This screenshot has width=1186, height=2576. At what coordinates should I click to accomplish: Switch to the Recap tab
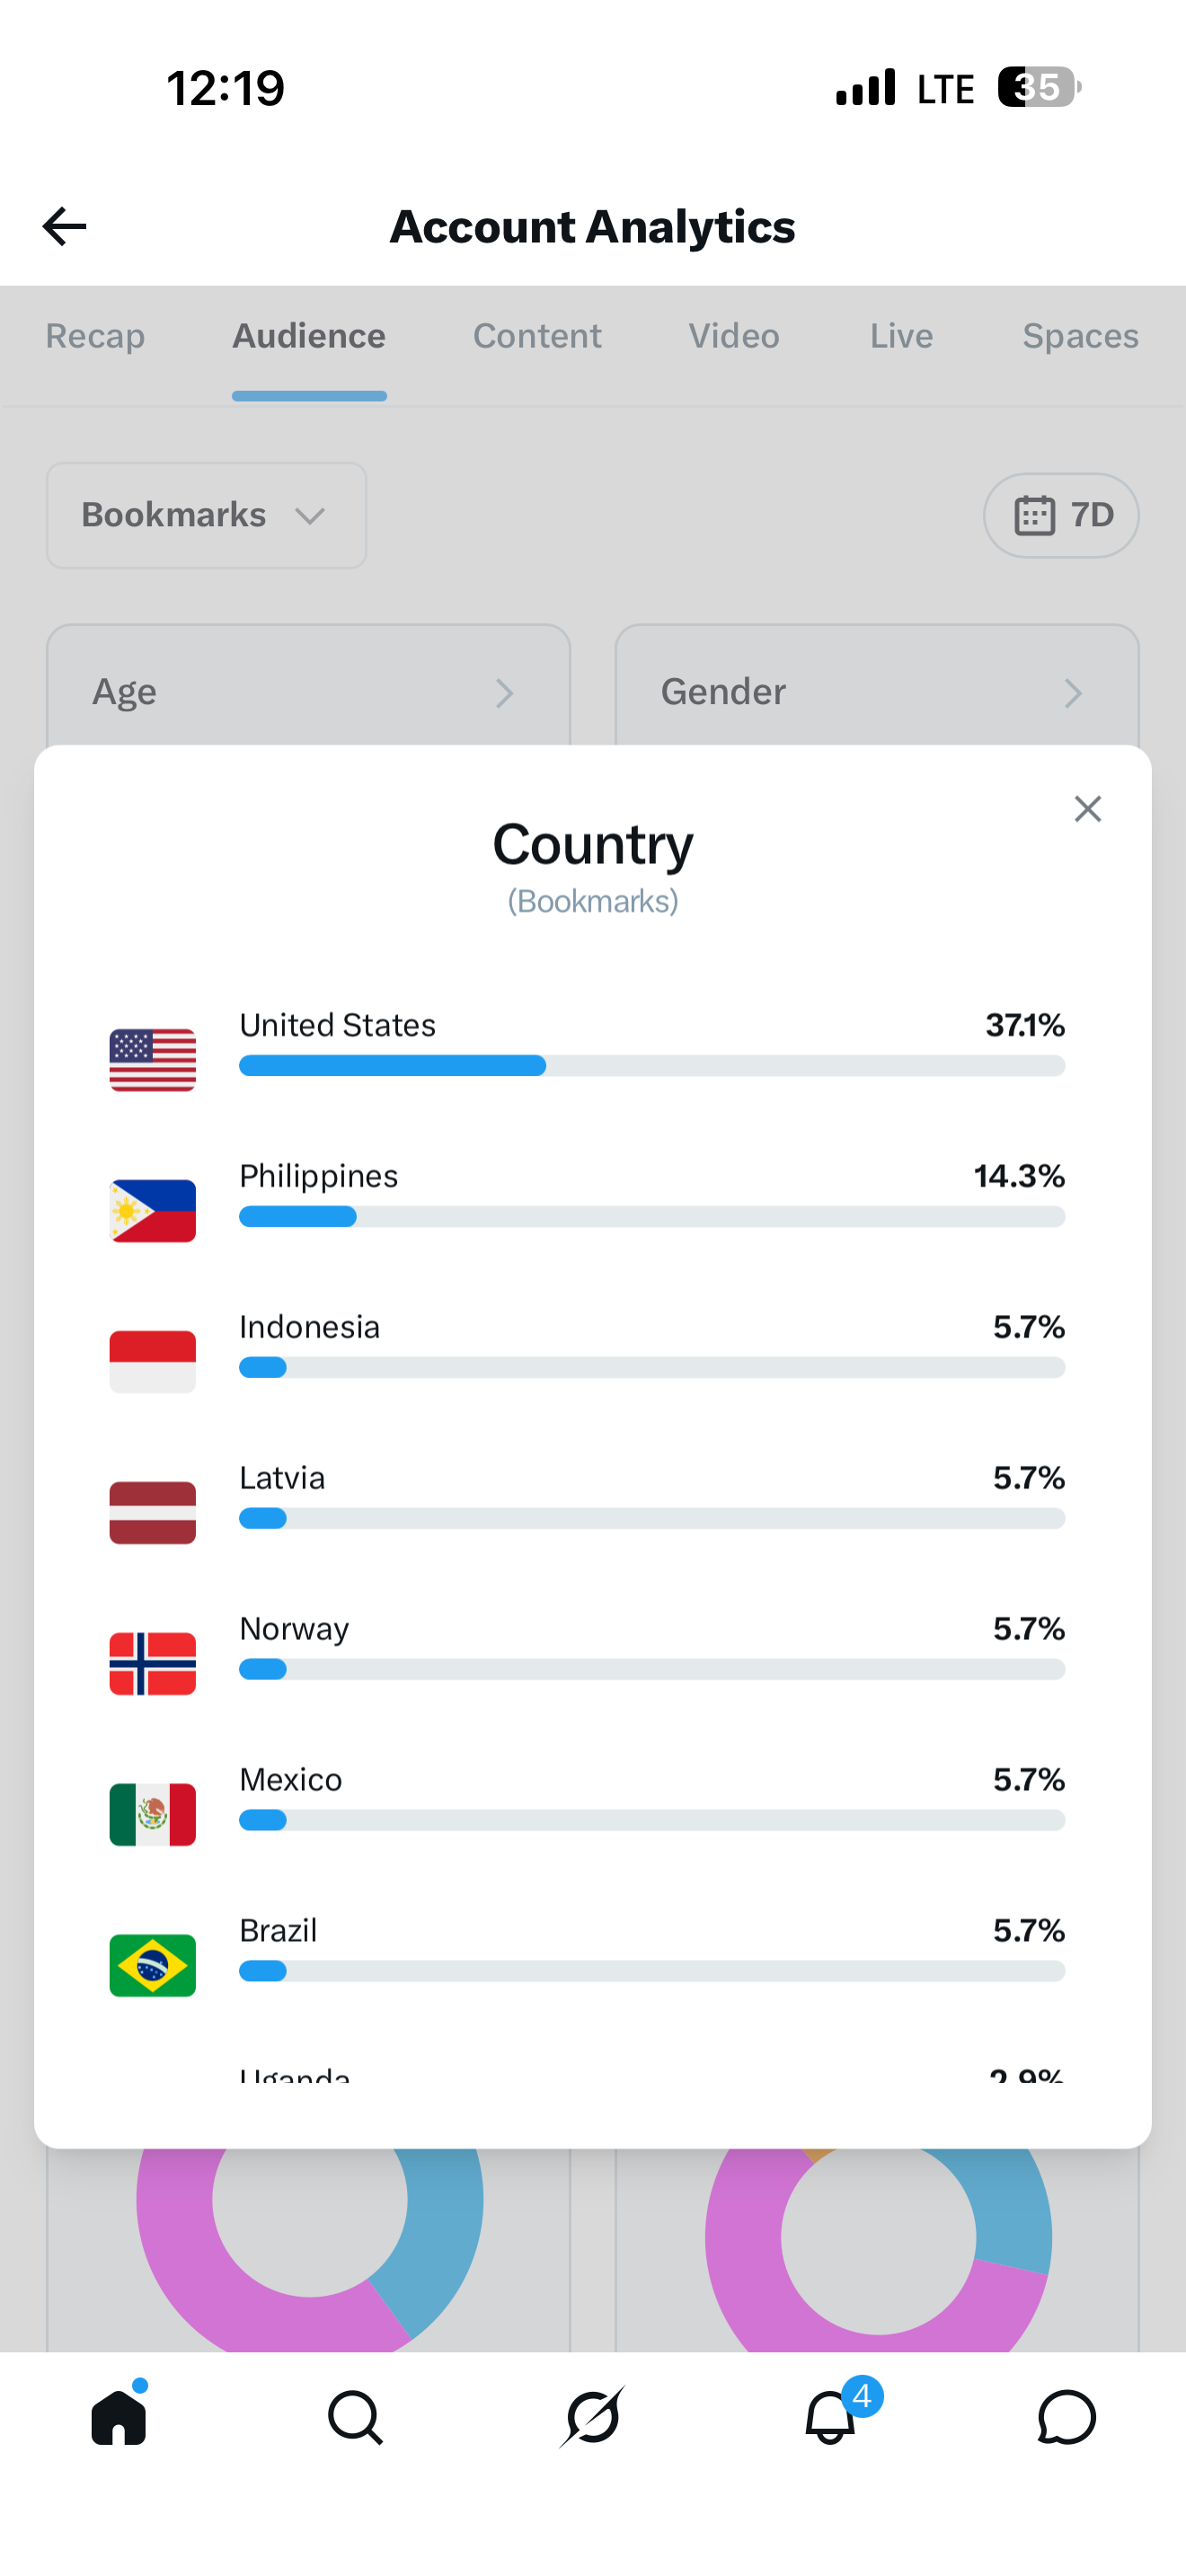(x=95, y=336)
